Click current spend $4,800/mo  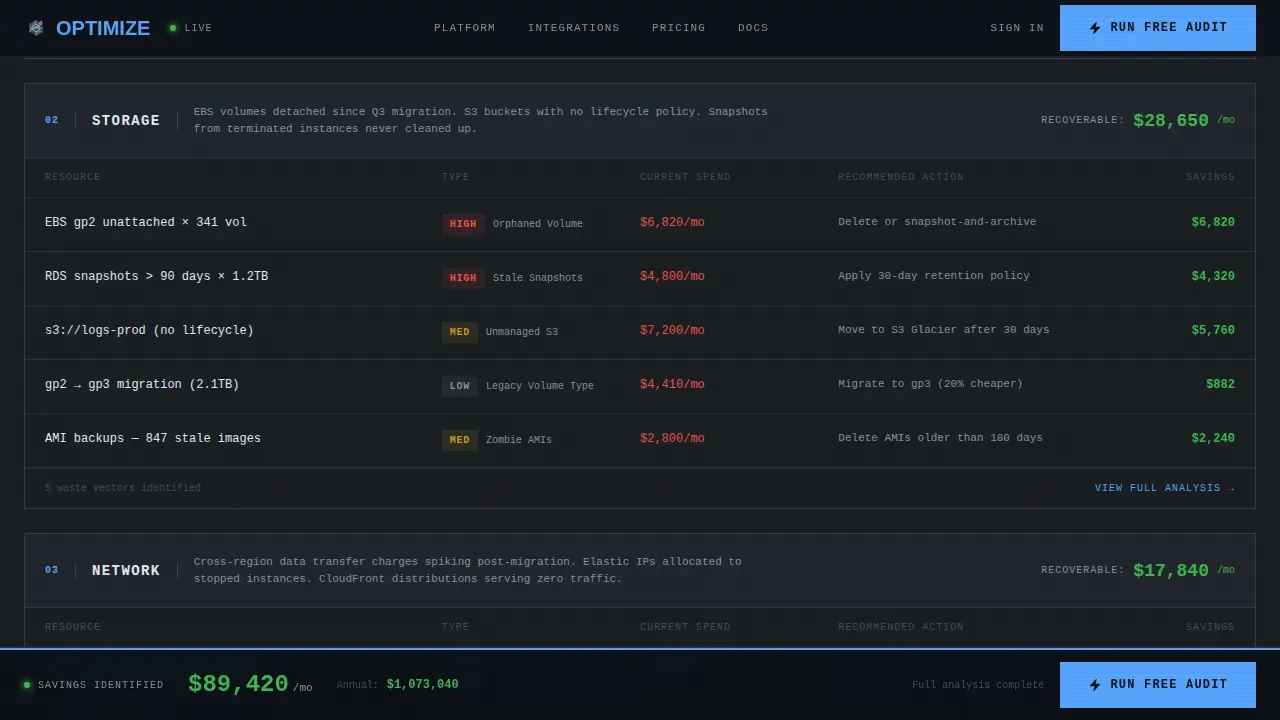click(672, 276)
